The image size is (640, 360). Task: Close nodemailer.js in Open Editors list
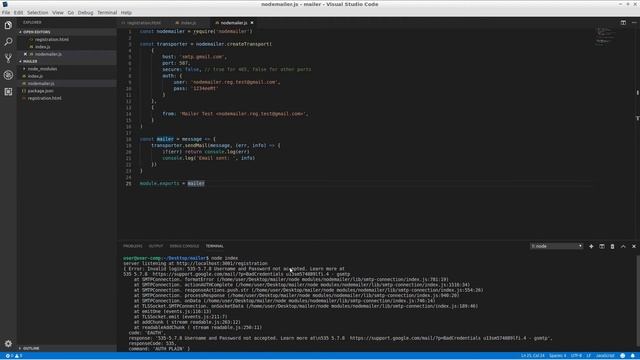25,54
